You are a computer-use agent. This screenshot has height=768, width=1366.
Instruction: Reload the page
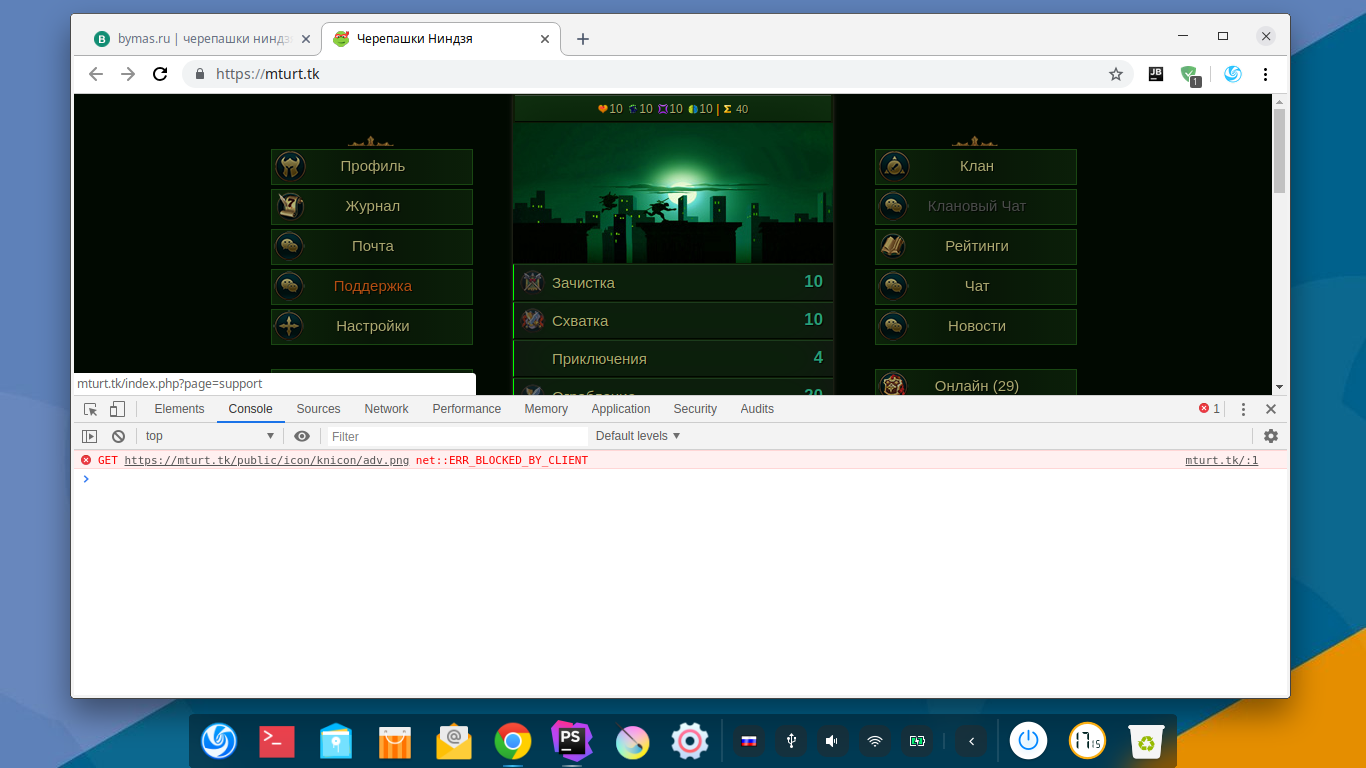160,74
